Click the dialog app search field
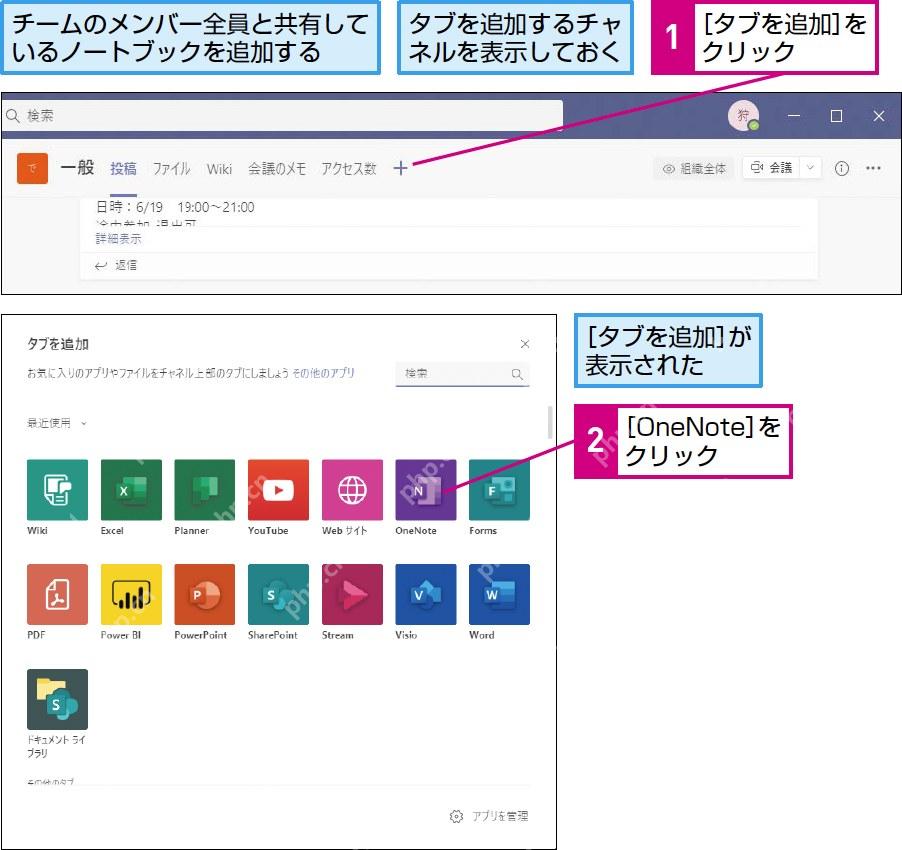Image resolution: width=902 pixels, height=850 pixels. pos(463,374)
